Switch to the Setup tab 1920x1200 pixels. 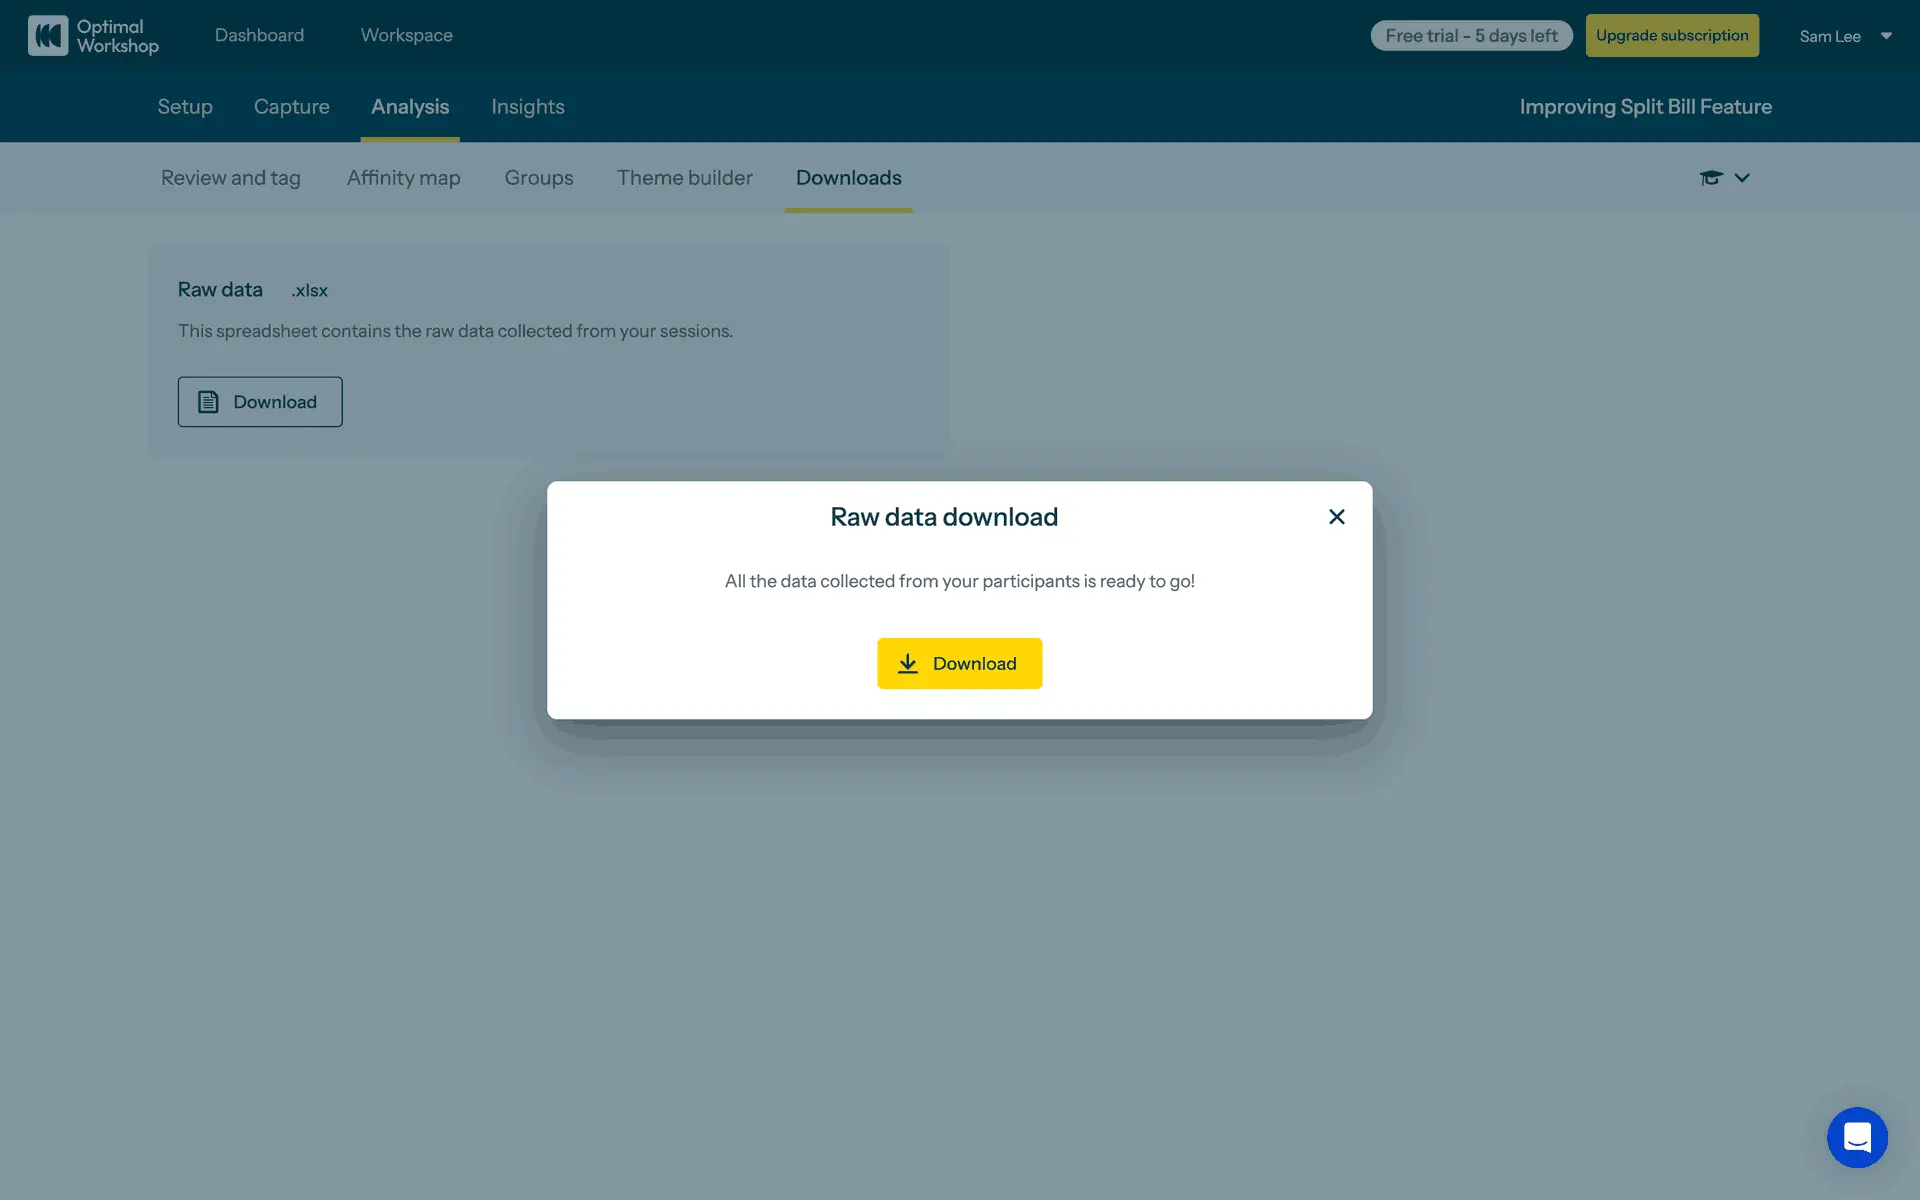point(185,107)
